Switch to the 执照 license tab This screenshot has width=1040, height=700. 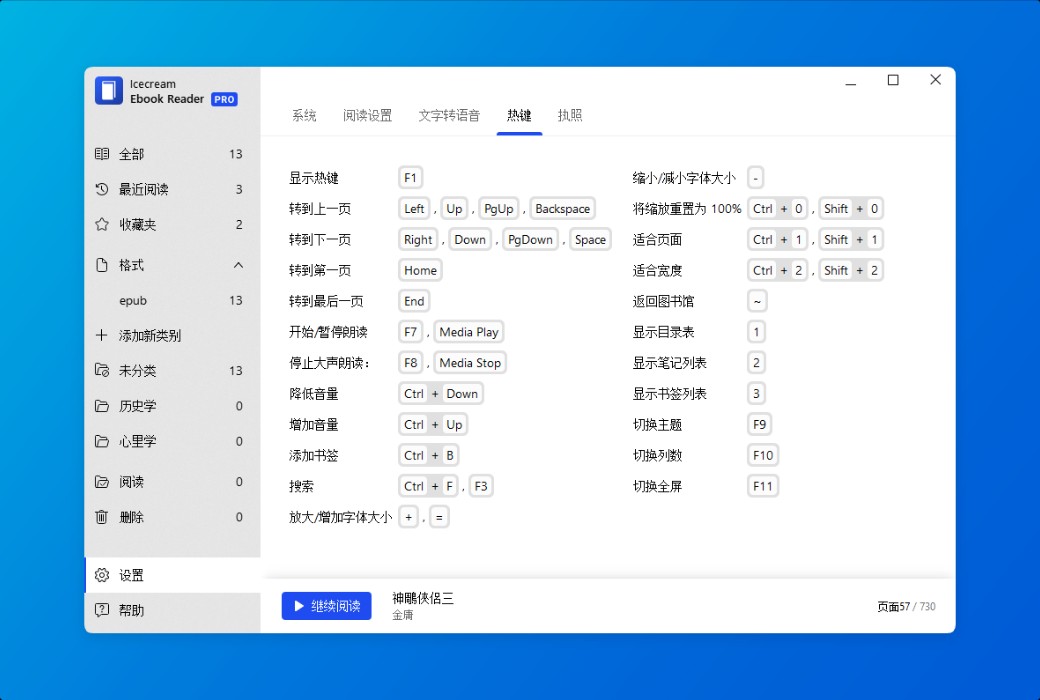click(569, 115)
